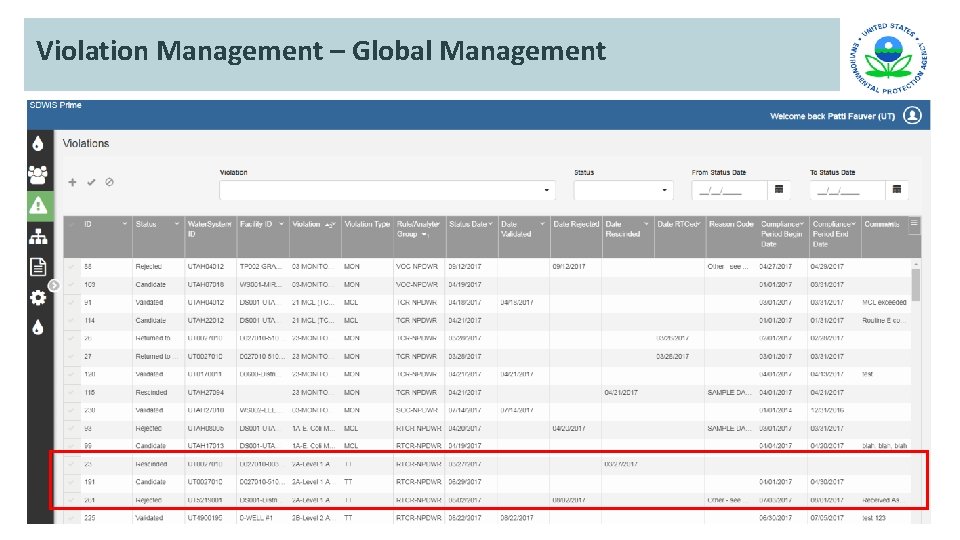Click the UTAH07018 cell in row 109

pyautogui.click(x=206, y=285)
